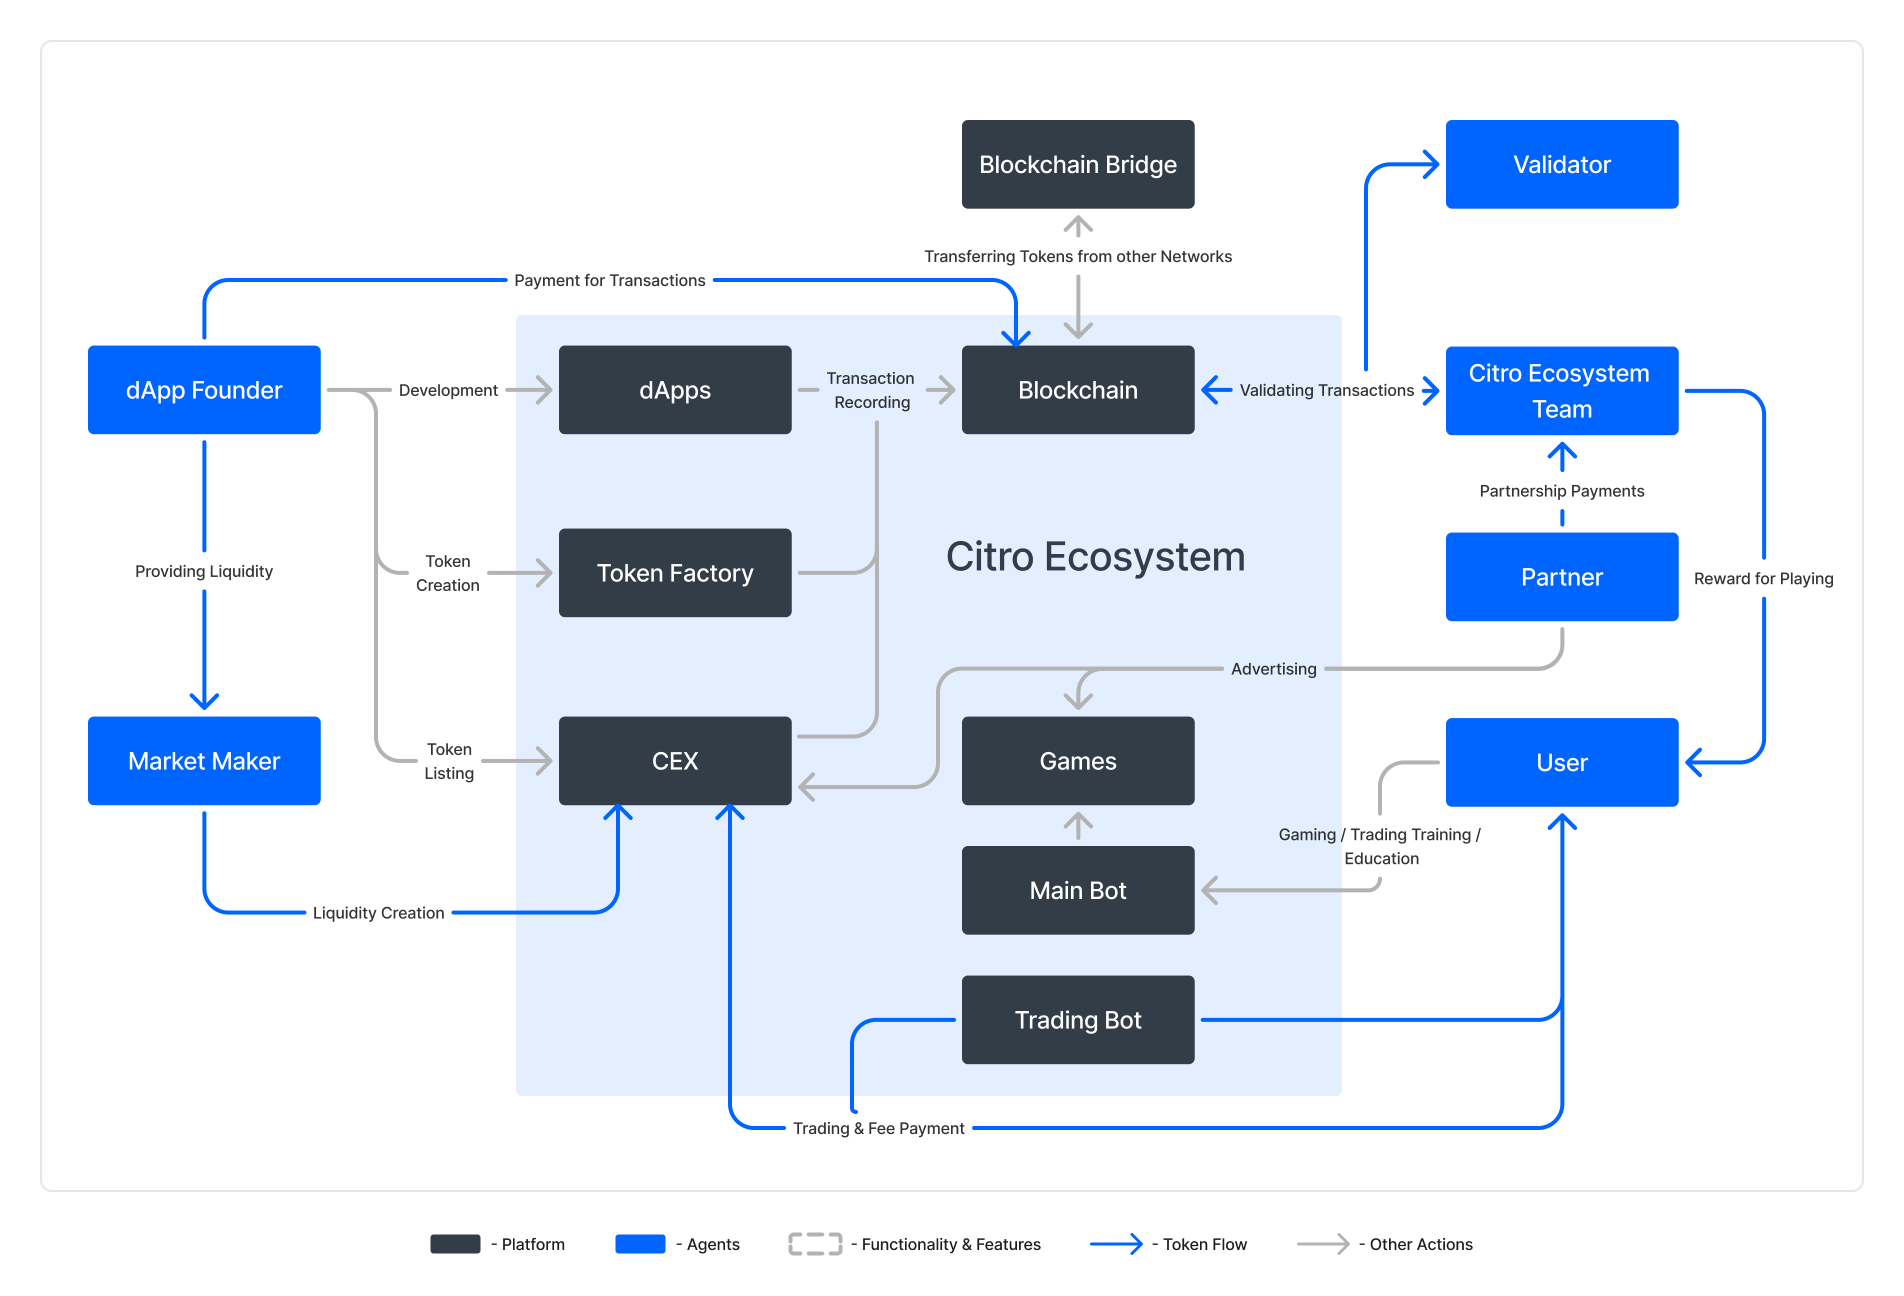Click the Games platform node
The height and width of the screenshot is (1296, 1904).
coord(1077,761)
